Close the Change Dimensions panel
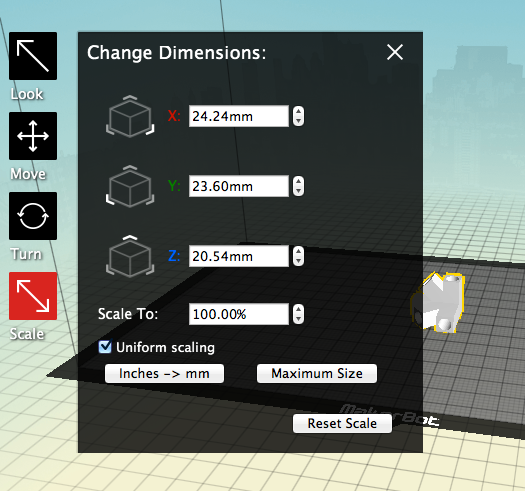Viewport: 525px width, 491px height. pyautogui.click(x=395, y=52)
